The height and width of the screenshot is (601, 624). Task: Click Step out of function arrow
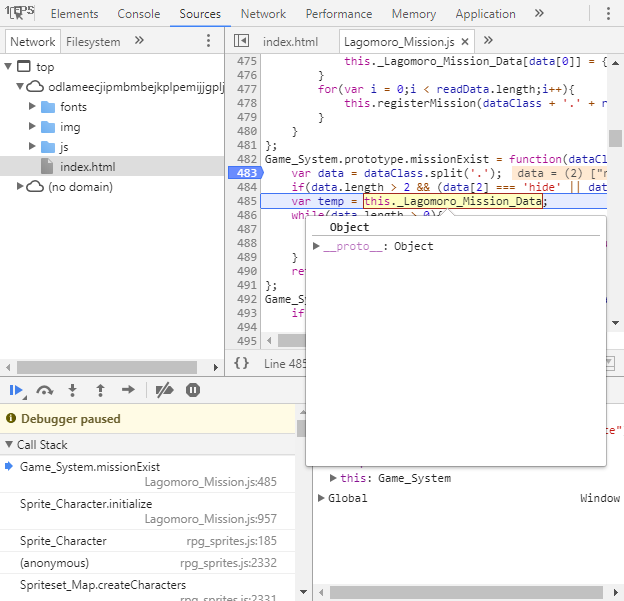coord(100,390)
